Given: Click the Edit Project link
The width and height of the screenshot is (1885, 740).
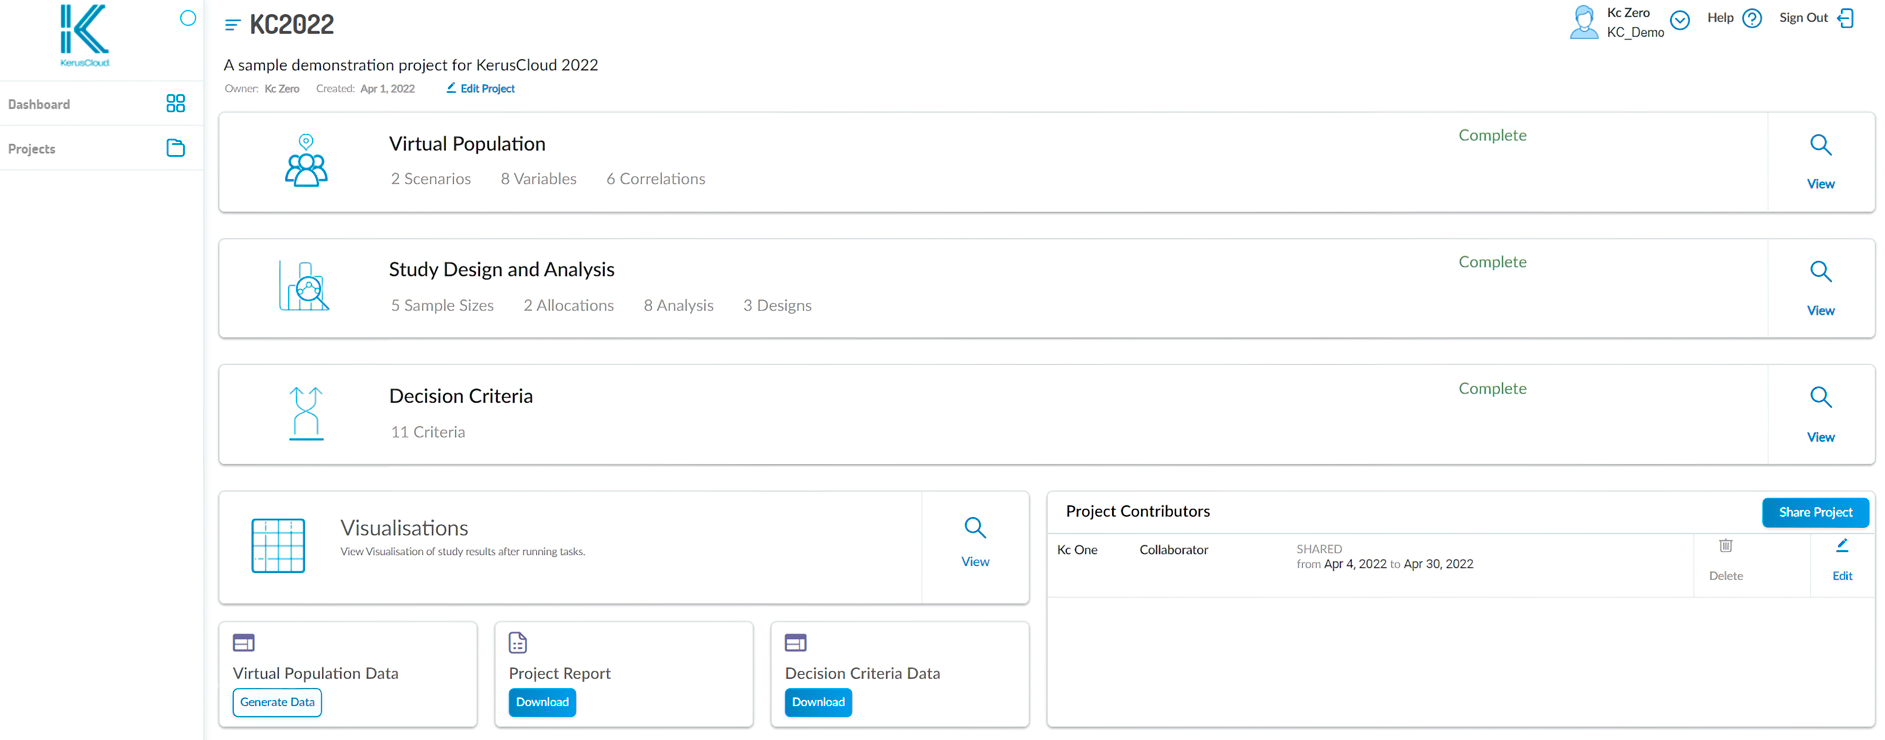Looking at the screenshot, I should tap(487, 89).
